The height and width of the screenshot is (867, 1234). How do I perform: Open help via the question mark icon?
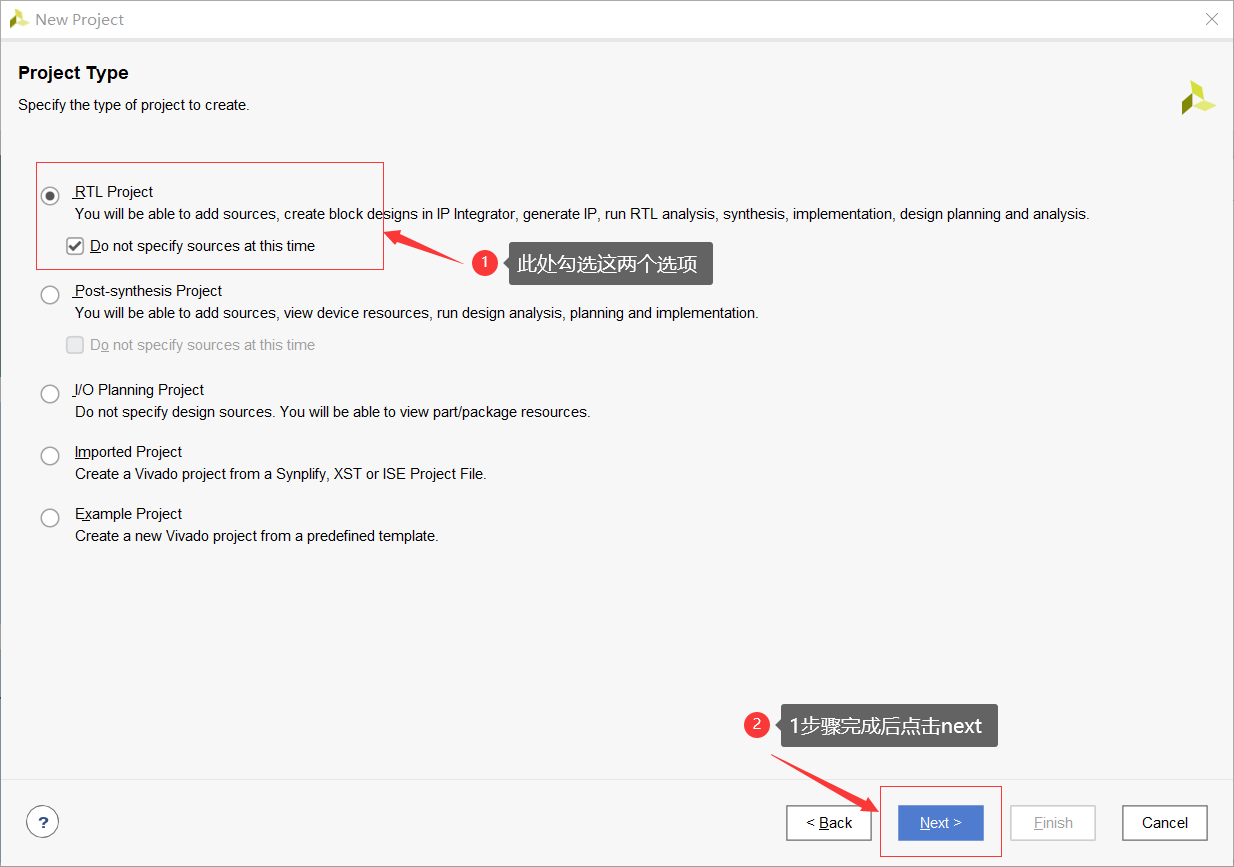pyautogui.click(x=43, y=822)
